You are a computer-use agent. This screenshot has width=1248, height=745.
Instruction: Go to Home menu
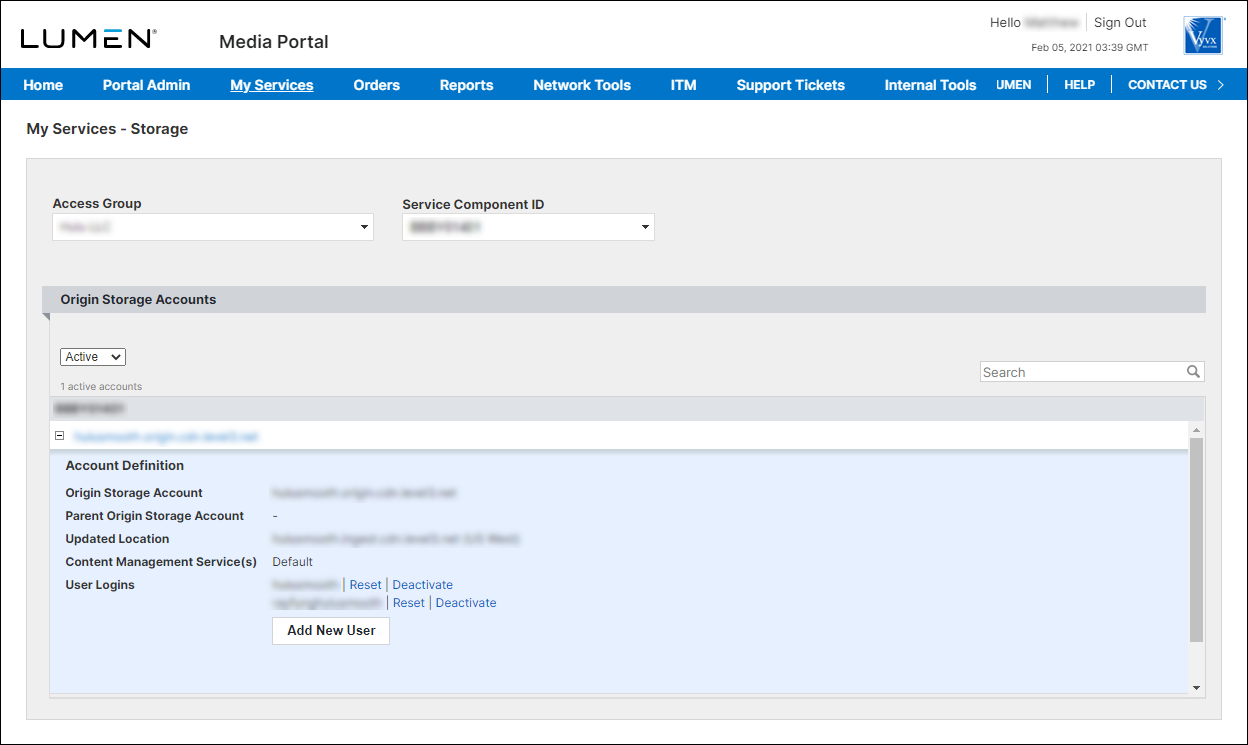click(x=43, y=85)
